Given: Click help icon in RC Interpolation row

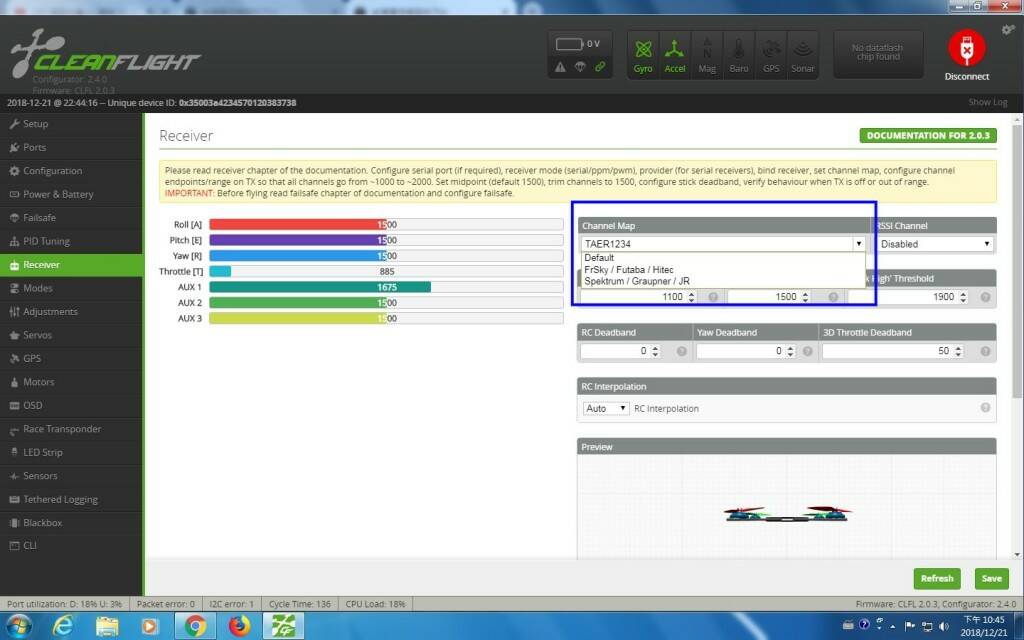Looking at the screenshot, I should [985, 408].
